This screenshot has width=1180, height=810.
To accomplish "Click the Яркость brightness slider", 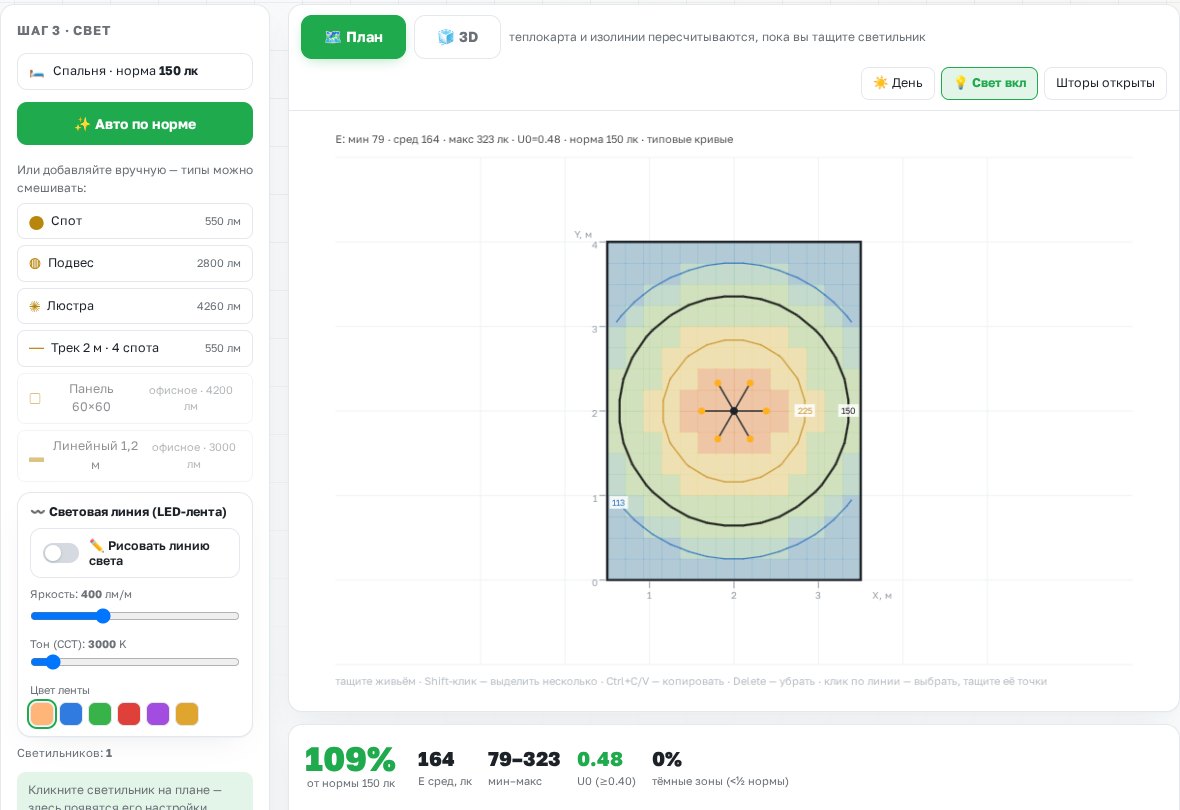I will coord(135,616).
